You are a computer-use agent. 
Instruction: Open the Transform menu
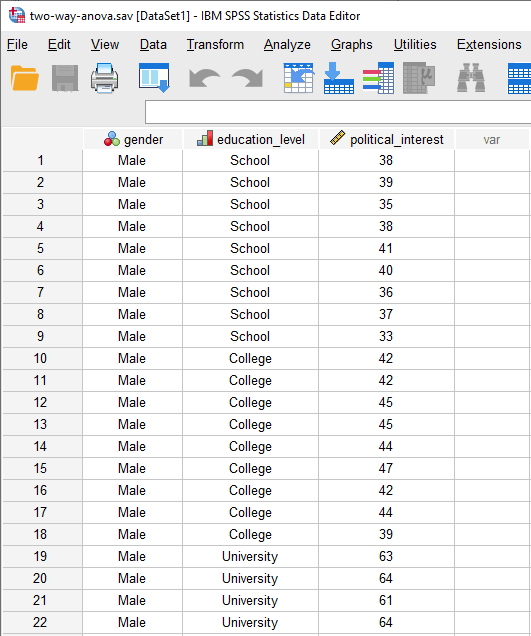(x=215, y=44)
